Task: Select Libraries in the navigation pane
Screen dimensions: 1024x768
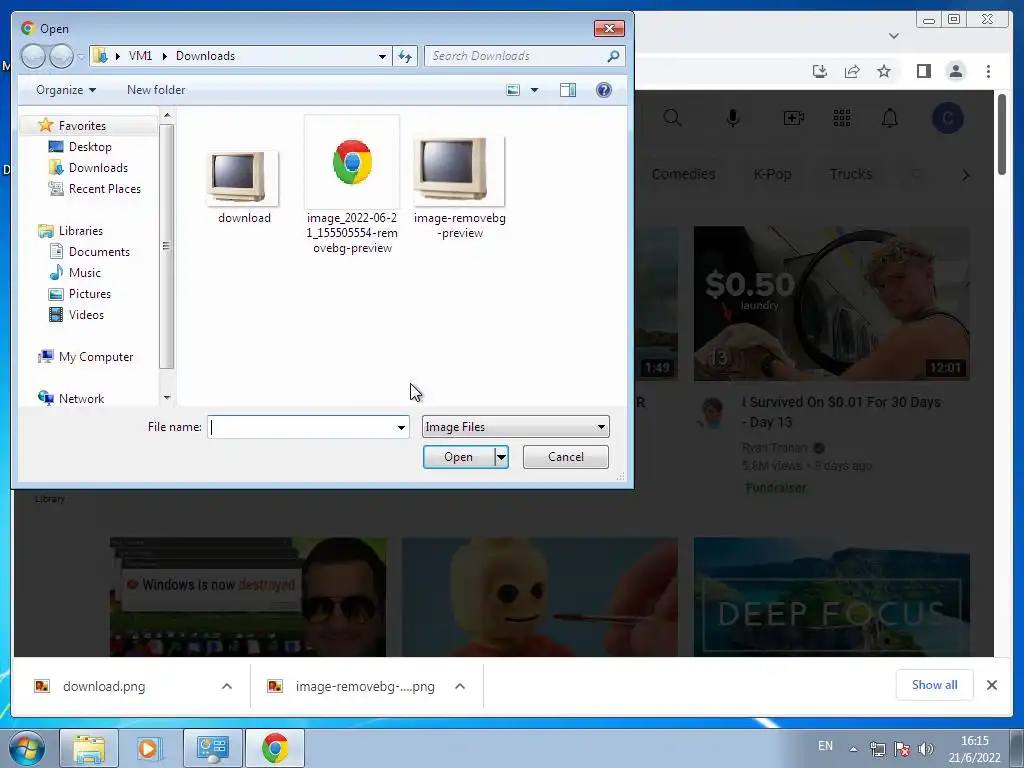Action: pos(80,231)
